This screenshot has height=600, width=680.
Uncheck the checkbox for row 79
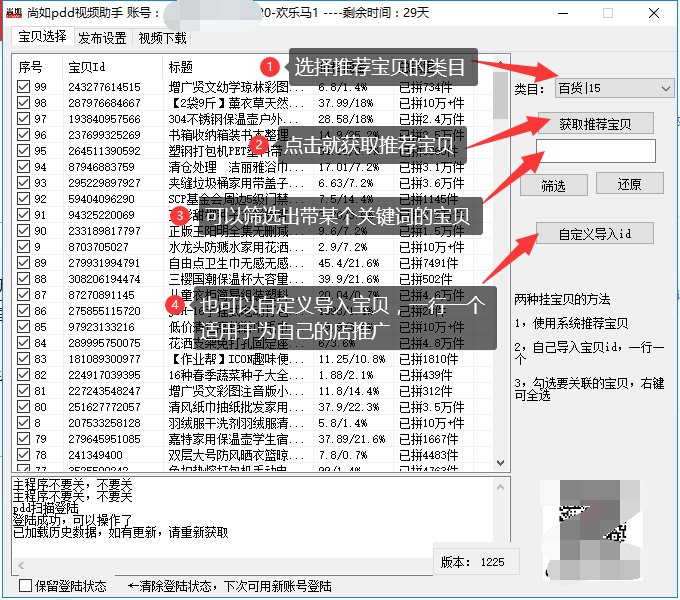point(23,439)
